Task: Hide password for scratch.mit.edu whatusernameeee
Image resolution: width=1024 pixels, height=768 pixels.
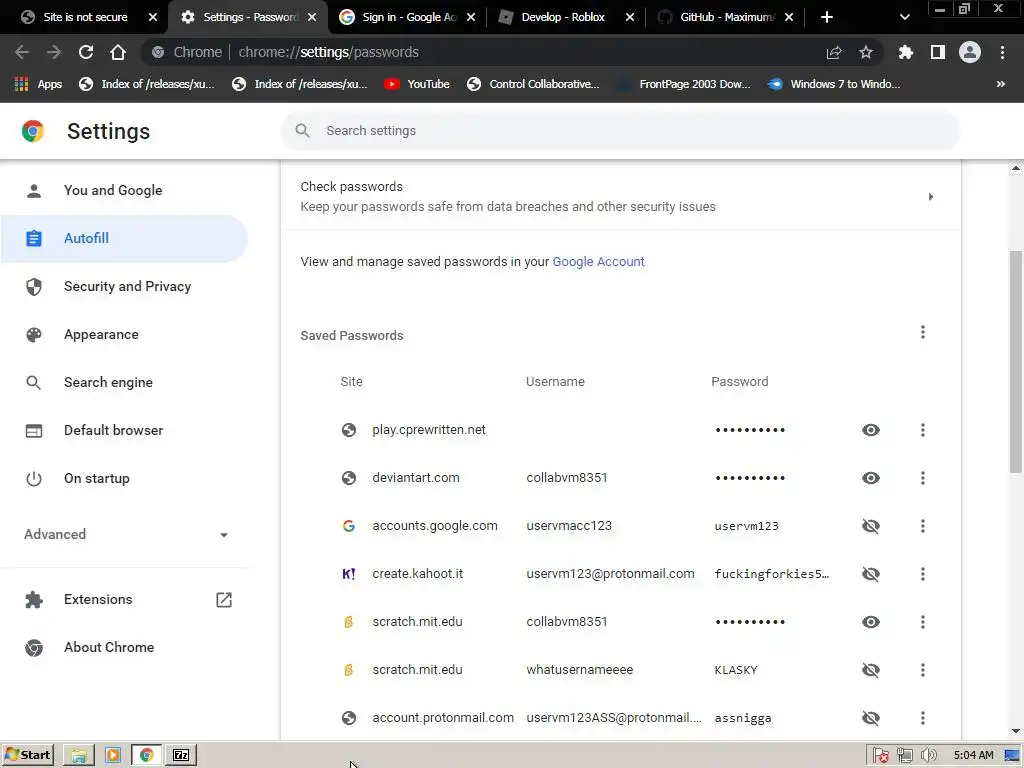Action: click(871, 670)
